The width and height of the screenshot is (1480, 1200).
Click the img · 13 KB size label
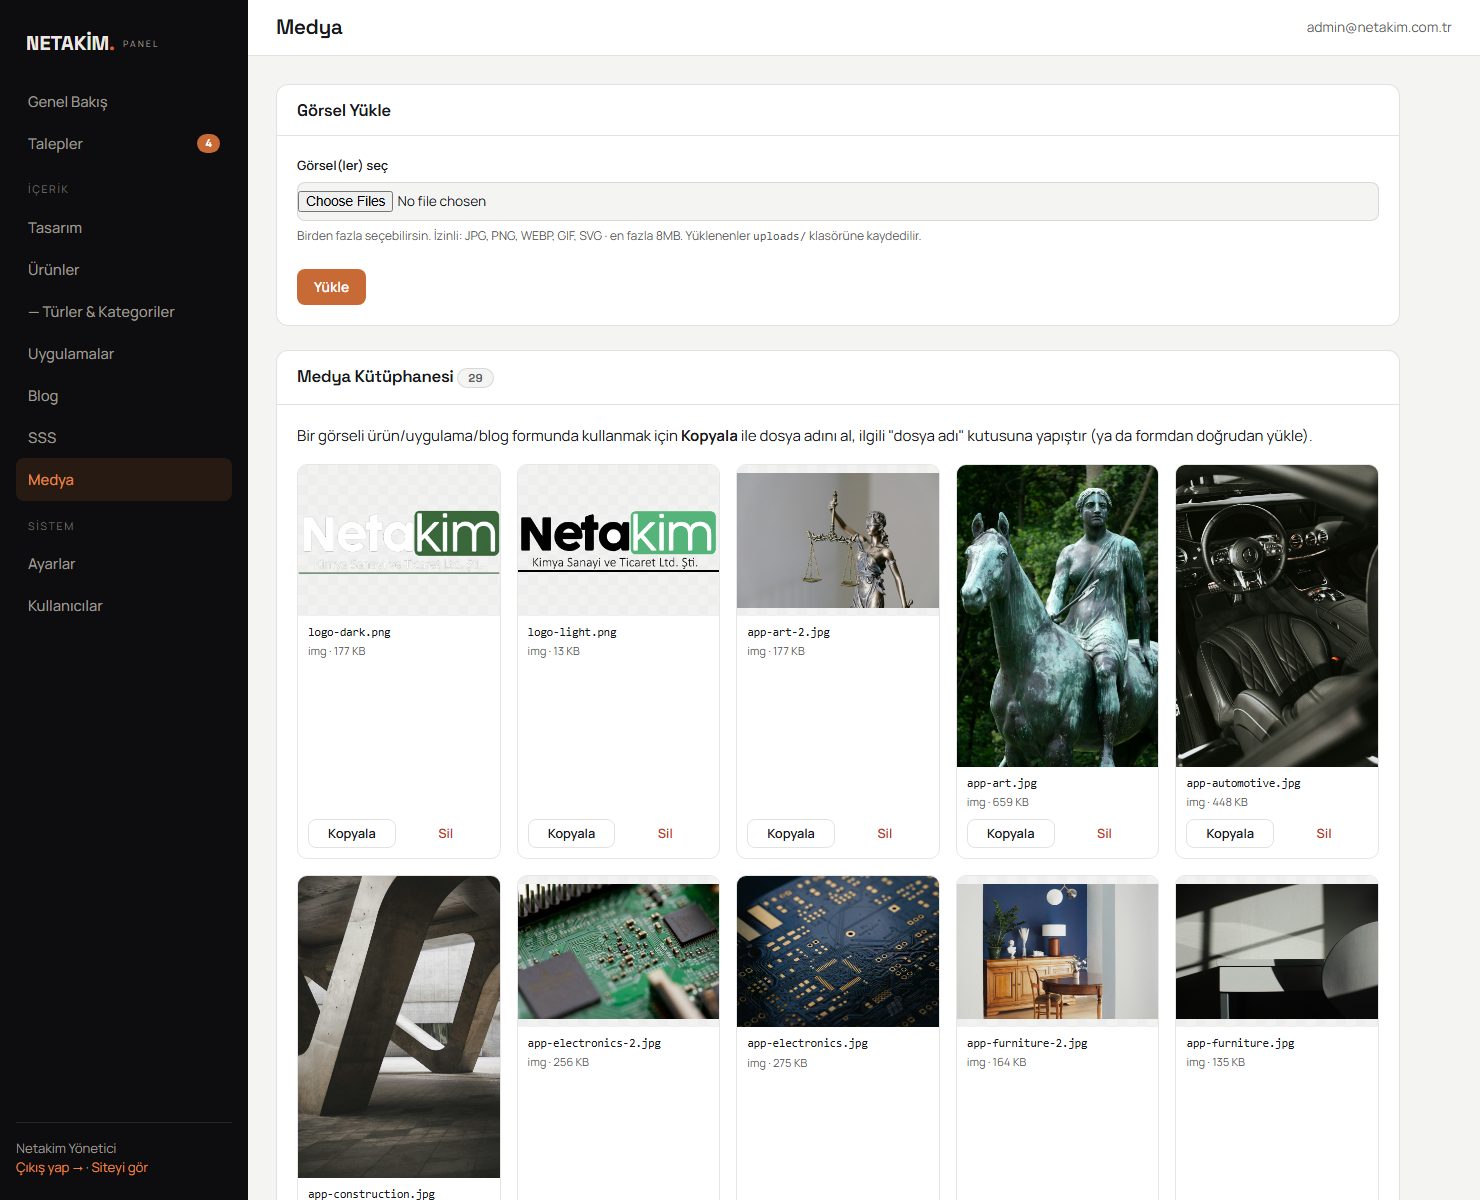pos(554,651)
